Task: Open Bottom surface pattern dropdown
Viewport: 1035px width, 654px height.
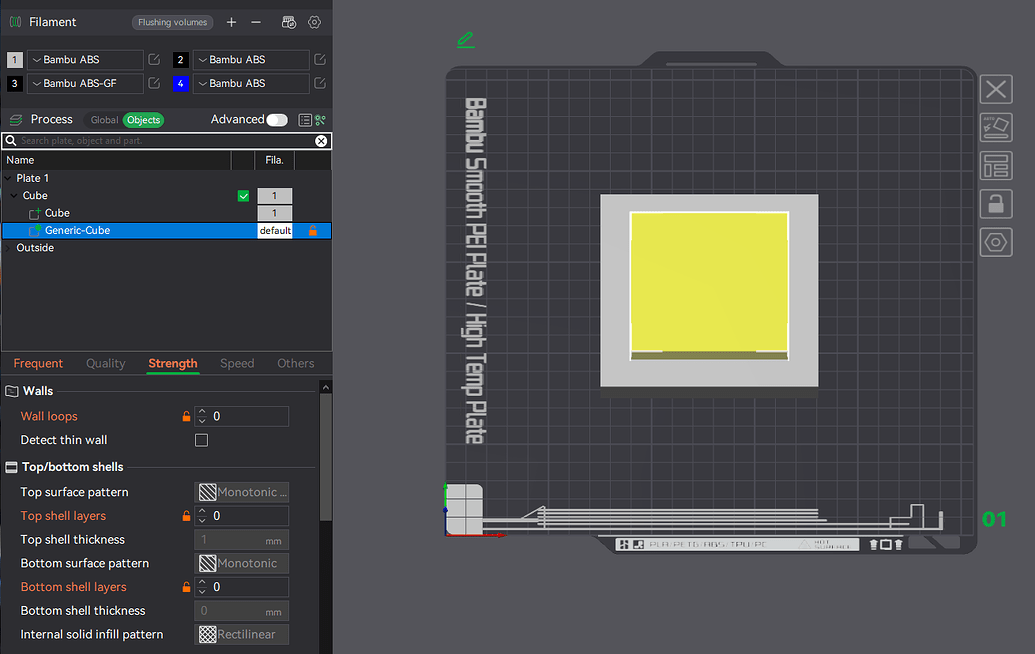Action: (242, 564)
